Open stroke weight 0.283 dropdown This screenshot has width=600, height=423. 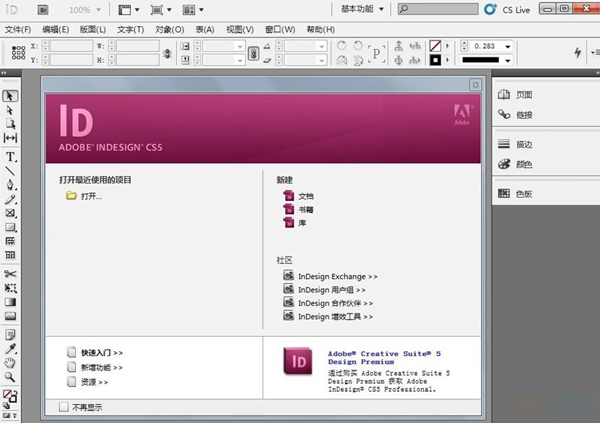pos(507,46)
